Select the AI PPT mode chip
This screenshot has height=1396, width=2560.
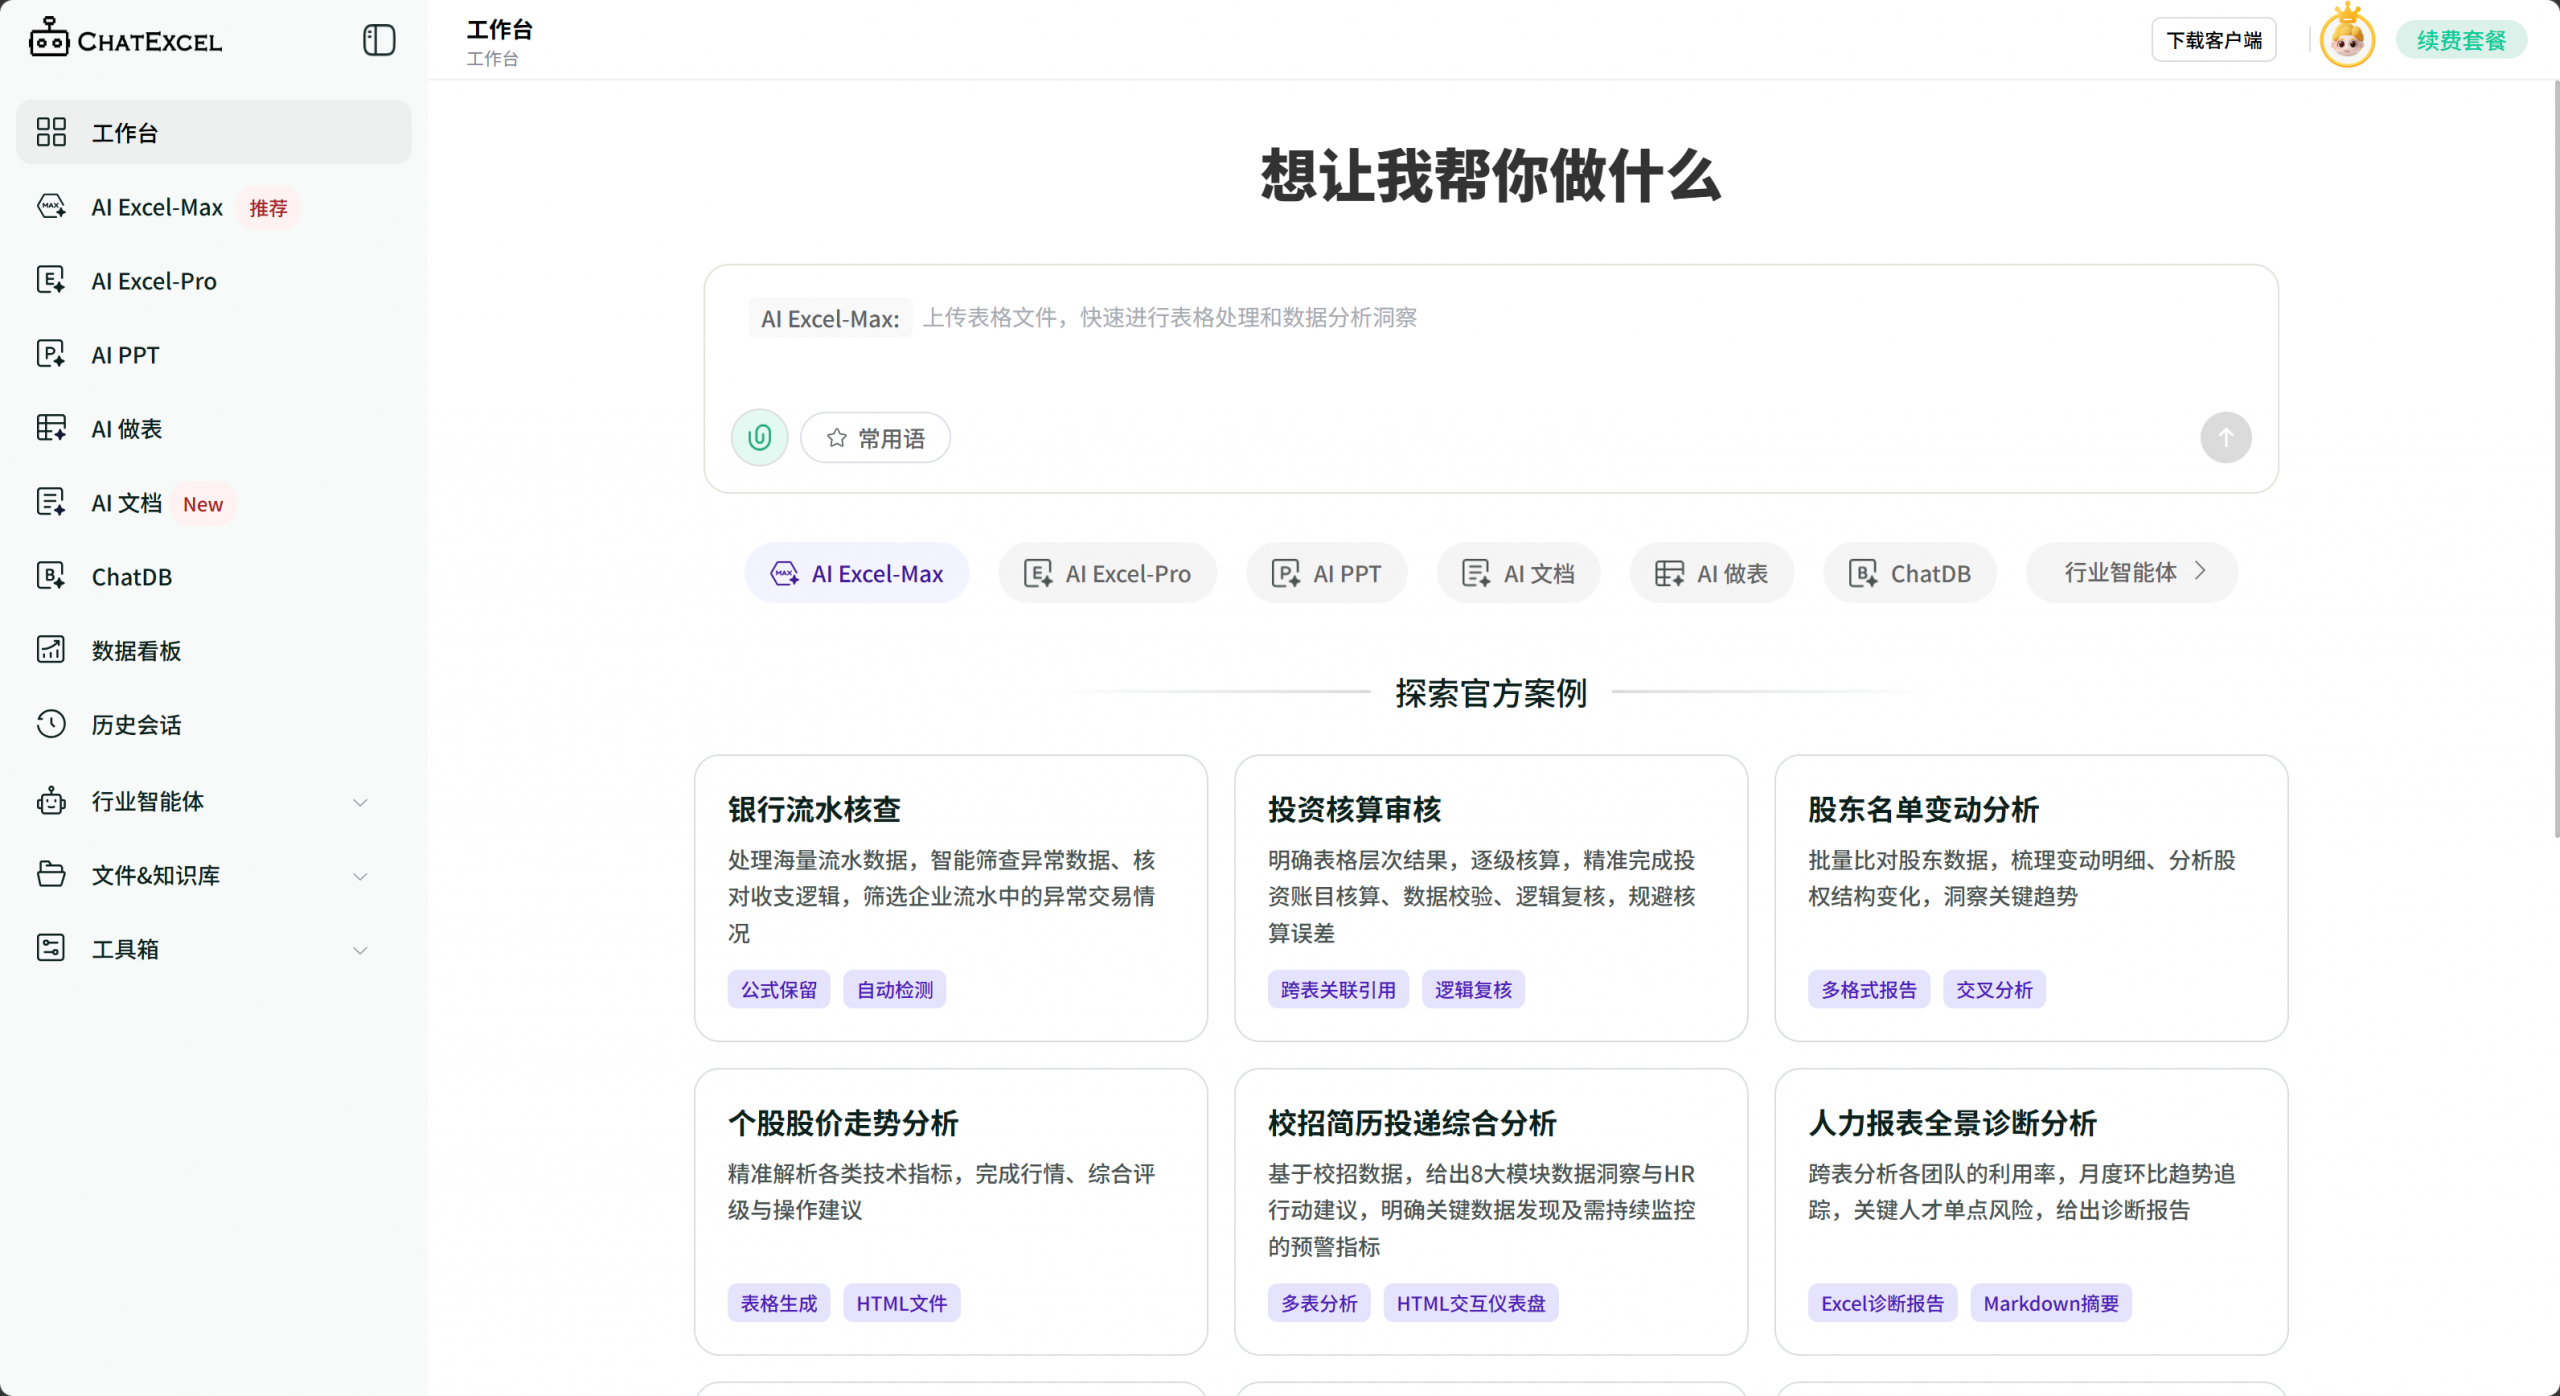pyautogui.click(x=1327, y=573)
